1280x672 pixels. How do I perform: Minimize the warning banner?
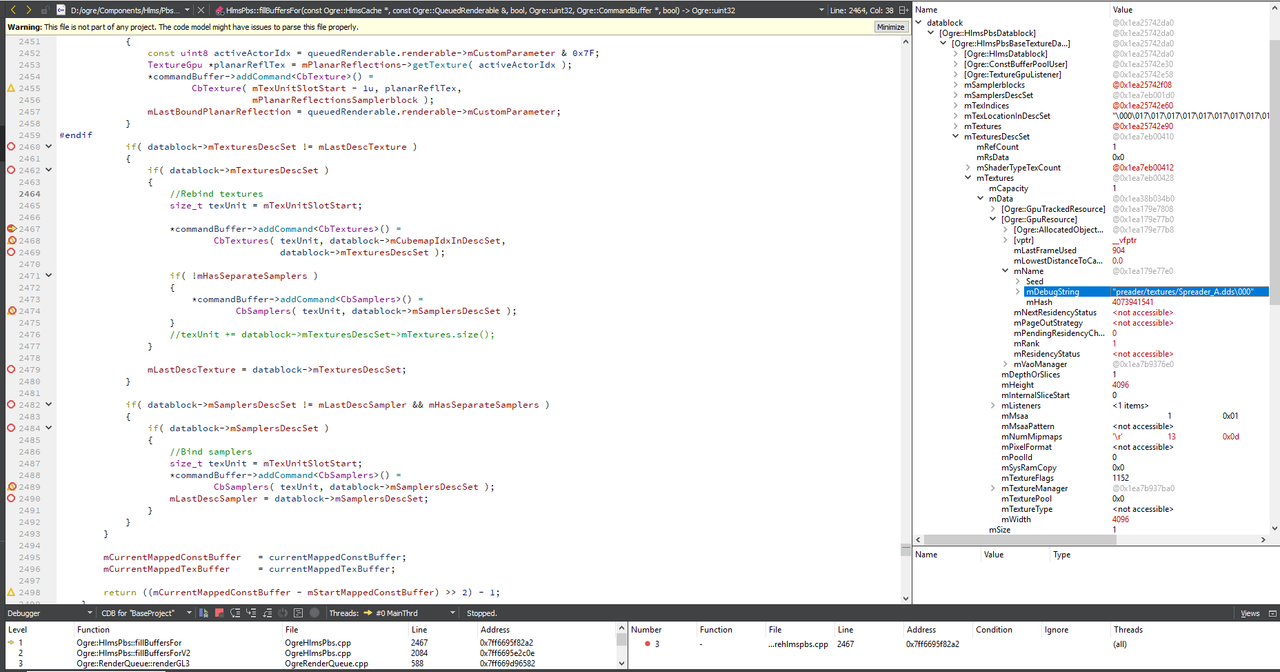[x=890, y=27]
